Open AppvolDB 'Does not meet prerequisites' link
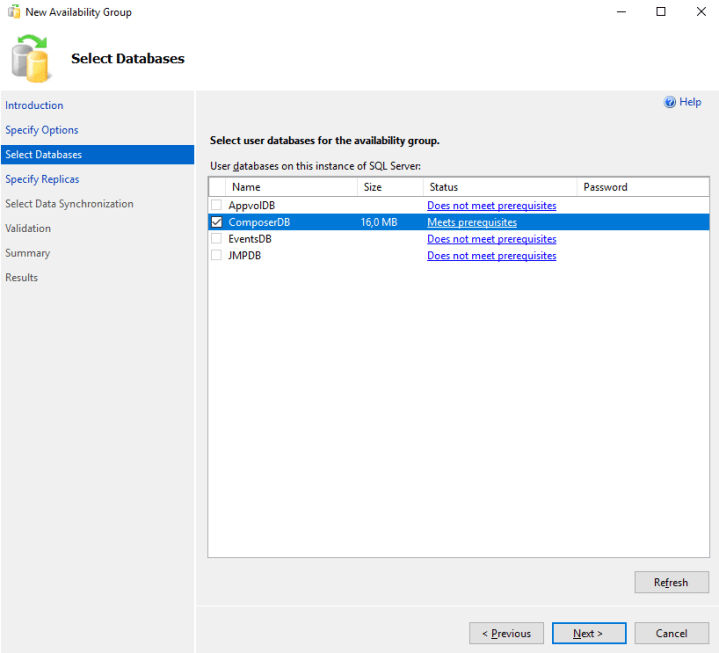Image resolution: width=719 pixels, height=653 pixels. (x=492, y=205)
